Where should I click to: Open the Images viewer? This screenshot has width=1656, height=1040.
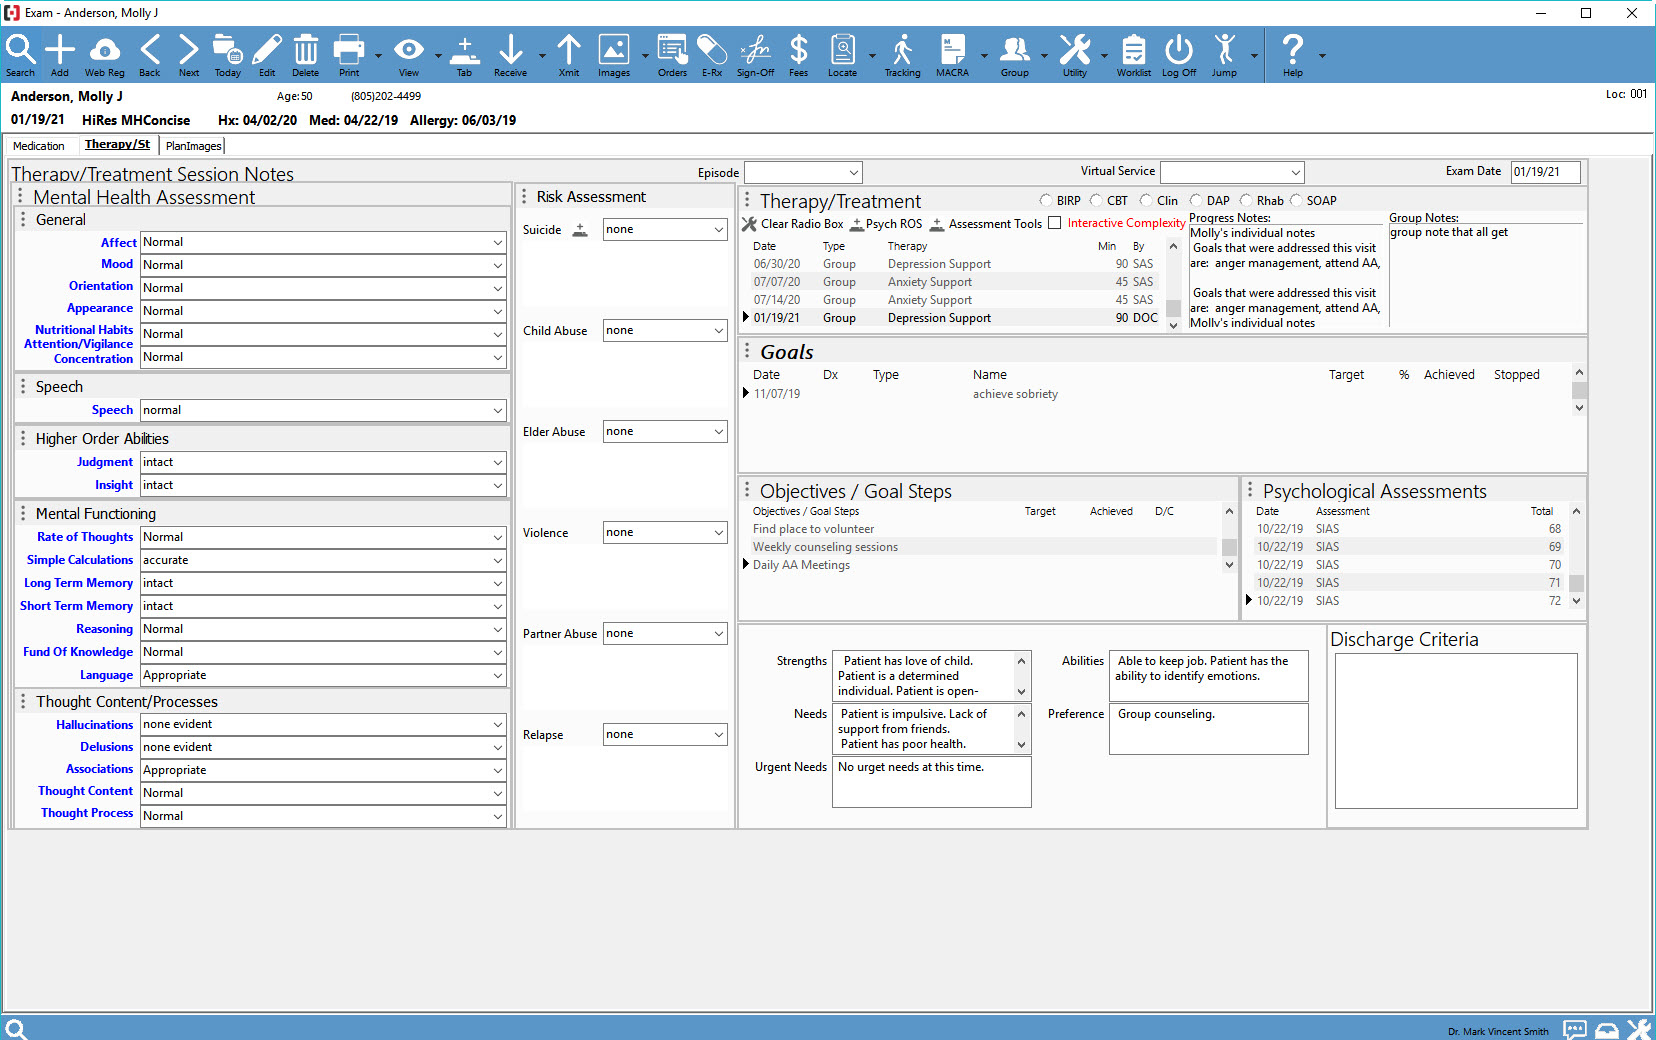tap(613, 55)
